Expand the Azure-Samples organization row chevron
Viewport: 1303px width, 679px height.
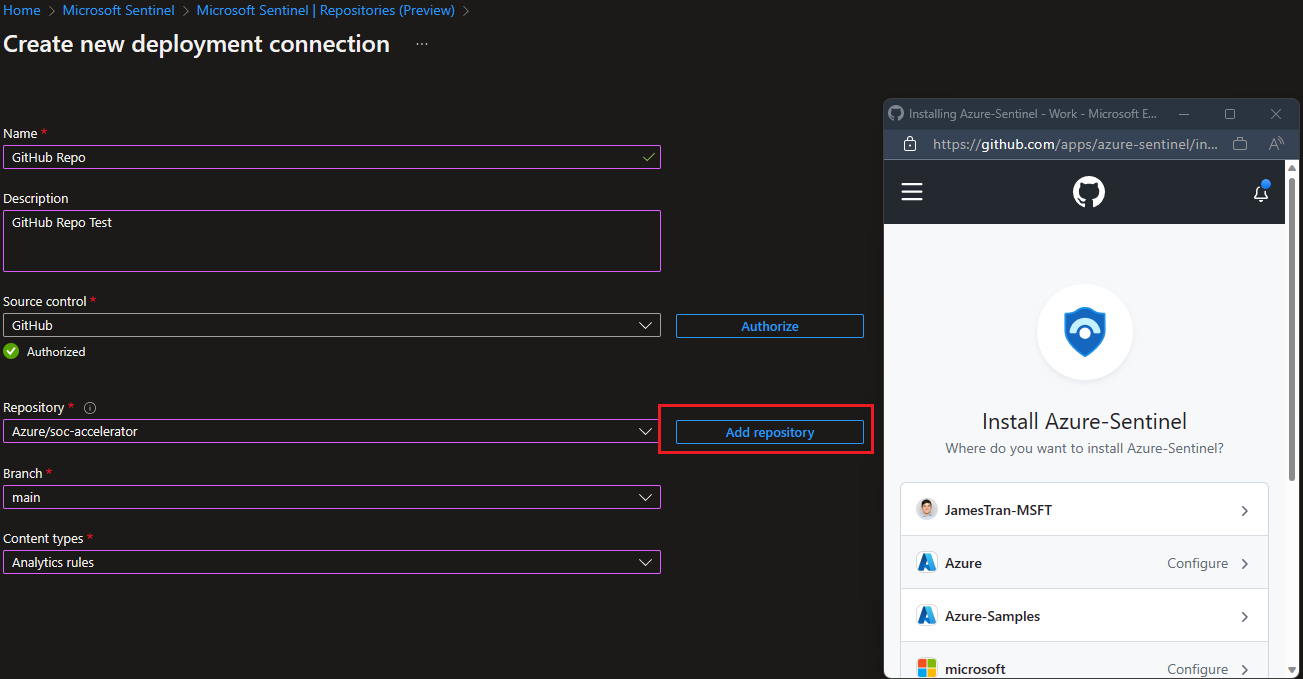pyautogui.click(x=1245, y=615)
